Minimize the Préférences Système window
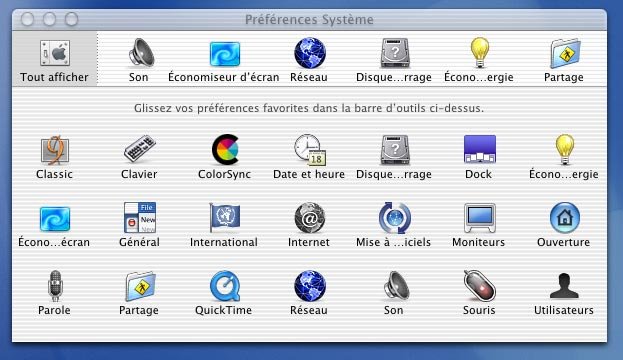The height and width of the screenshot is (360, 623). [x=49, y=19]
